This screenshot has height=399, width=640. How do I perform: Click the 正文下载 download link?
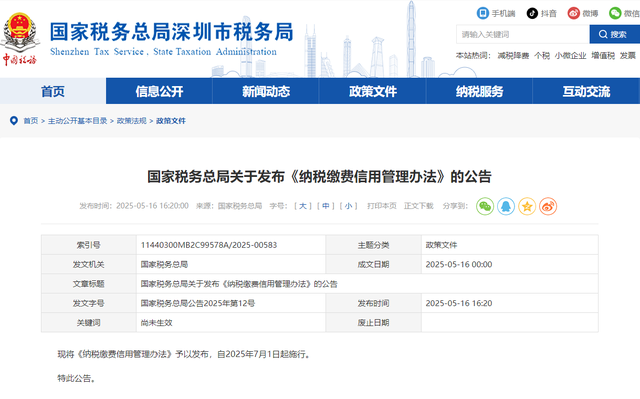coord(418,206)
